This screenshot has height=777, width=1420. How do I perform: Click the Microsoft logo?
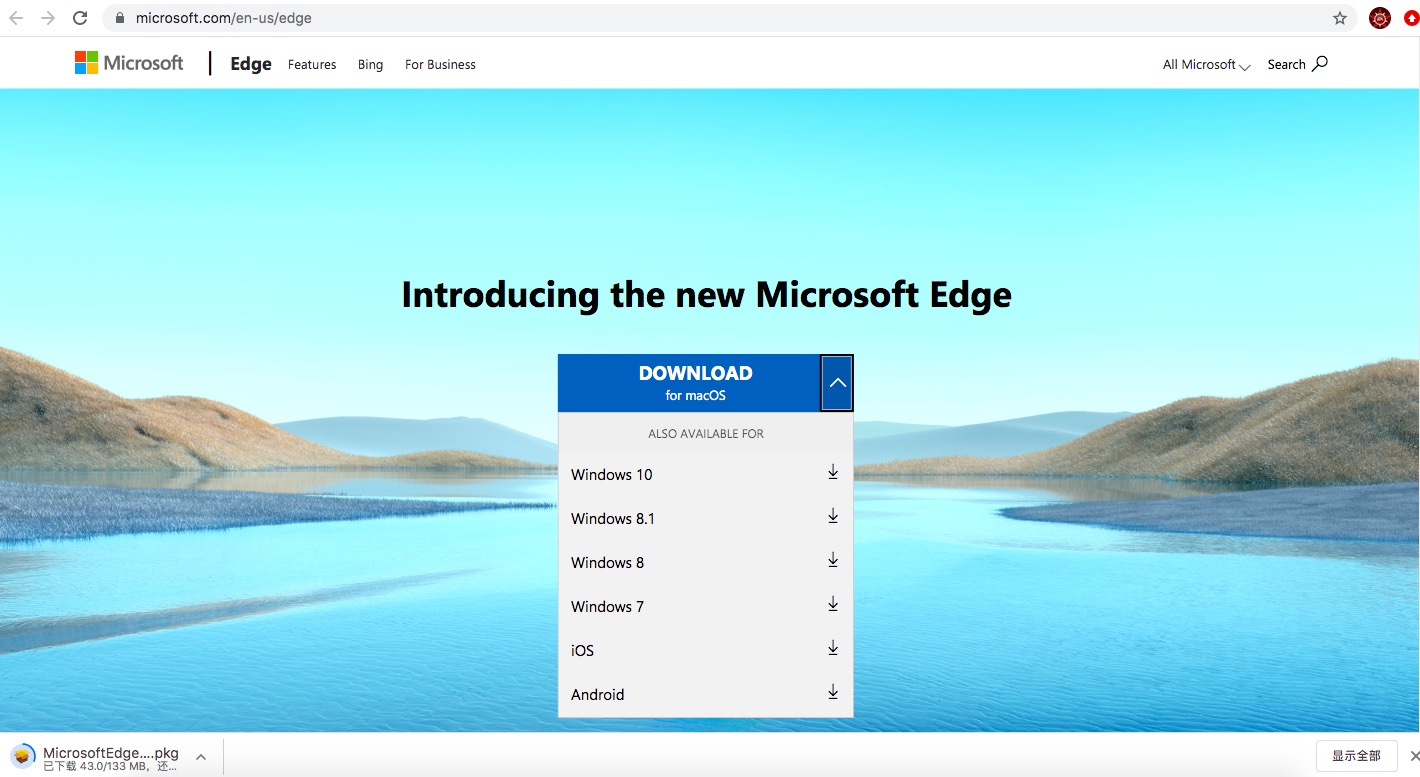[x=129, y=63]
